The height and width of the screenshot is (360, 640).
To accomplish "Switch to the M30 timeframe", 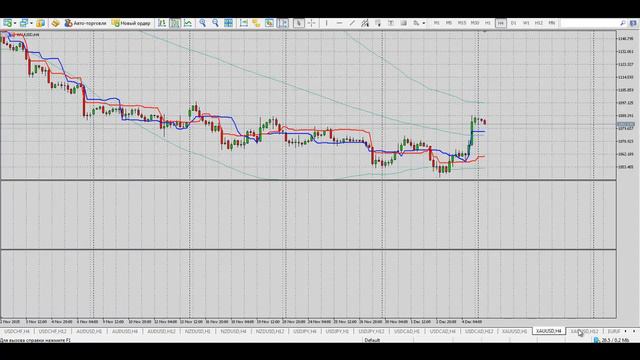I will [x=475, y=23].
